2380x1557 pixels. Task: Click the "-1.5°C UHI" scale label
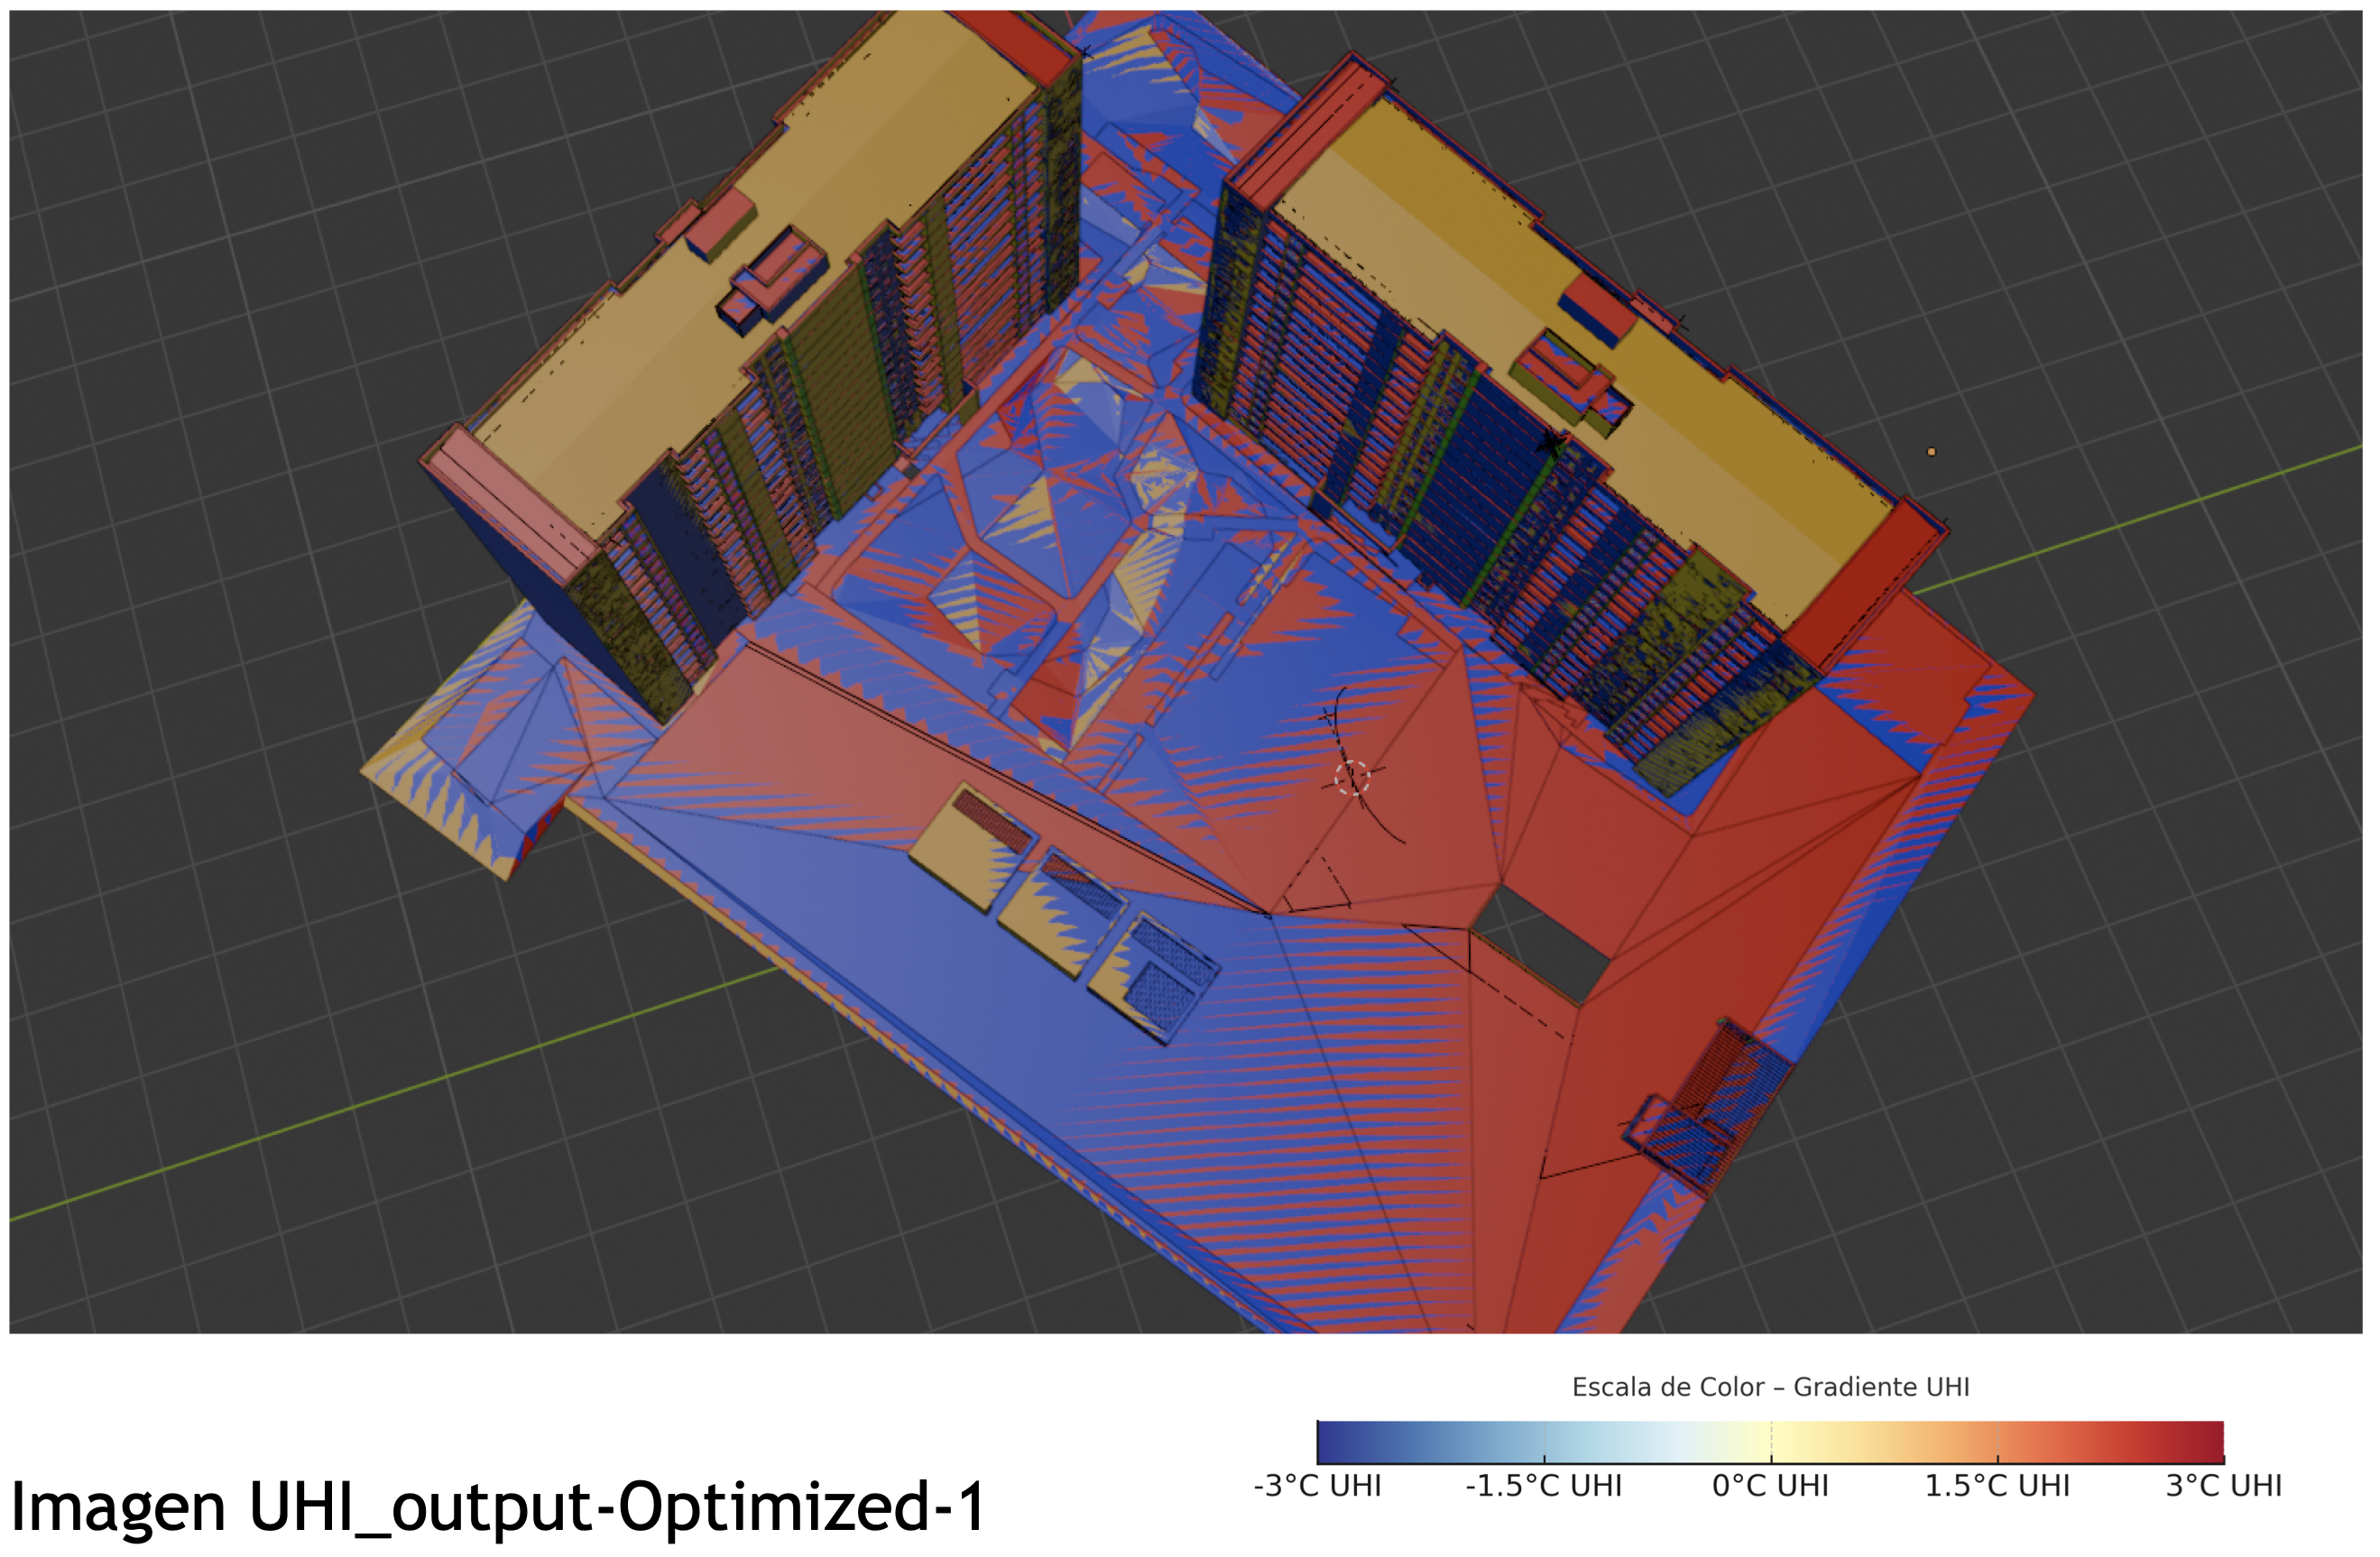pyautogui.click(x=1543, y=1485)
